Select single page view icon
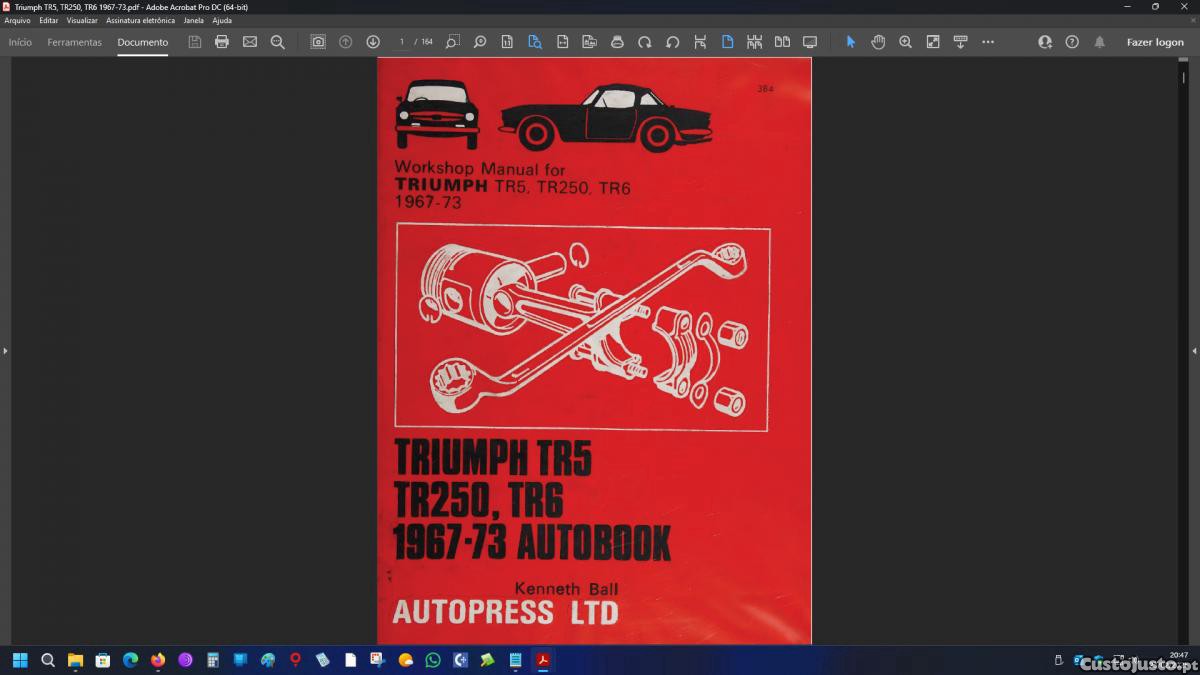 727,42
